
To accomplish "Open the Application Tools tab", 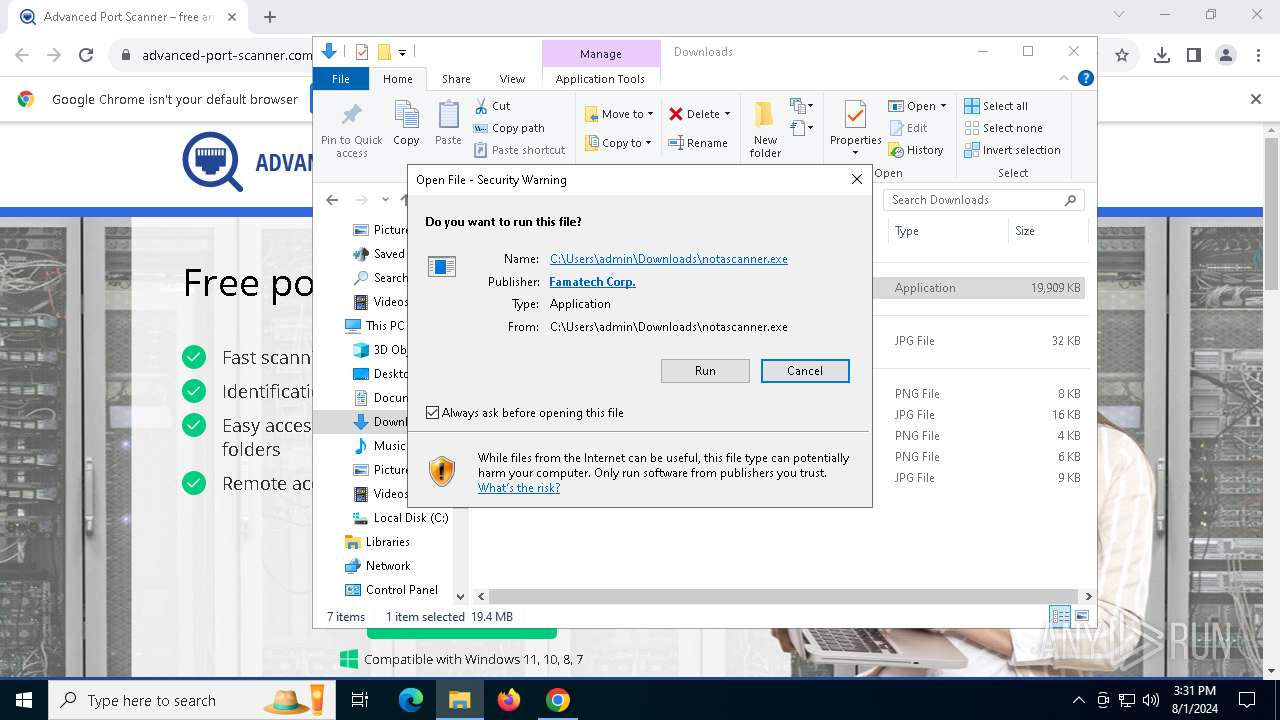I will point(600,79).
